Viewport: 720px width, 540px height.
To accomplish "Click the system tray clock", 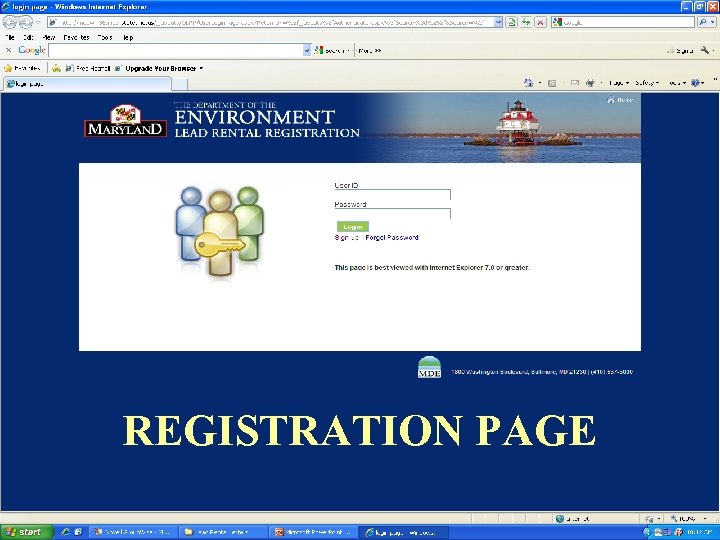I will [x=699, y=532].
